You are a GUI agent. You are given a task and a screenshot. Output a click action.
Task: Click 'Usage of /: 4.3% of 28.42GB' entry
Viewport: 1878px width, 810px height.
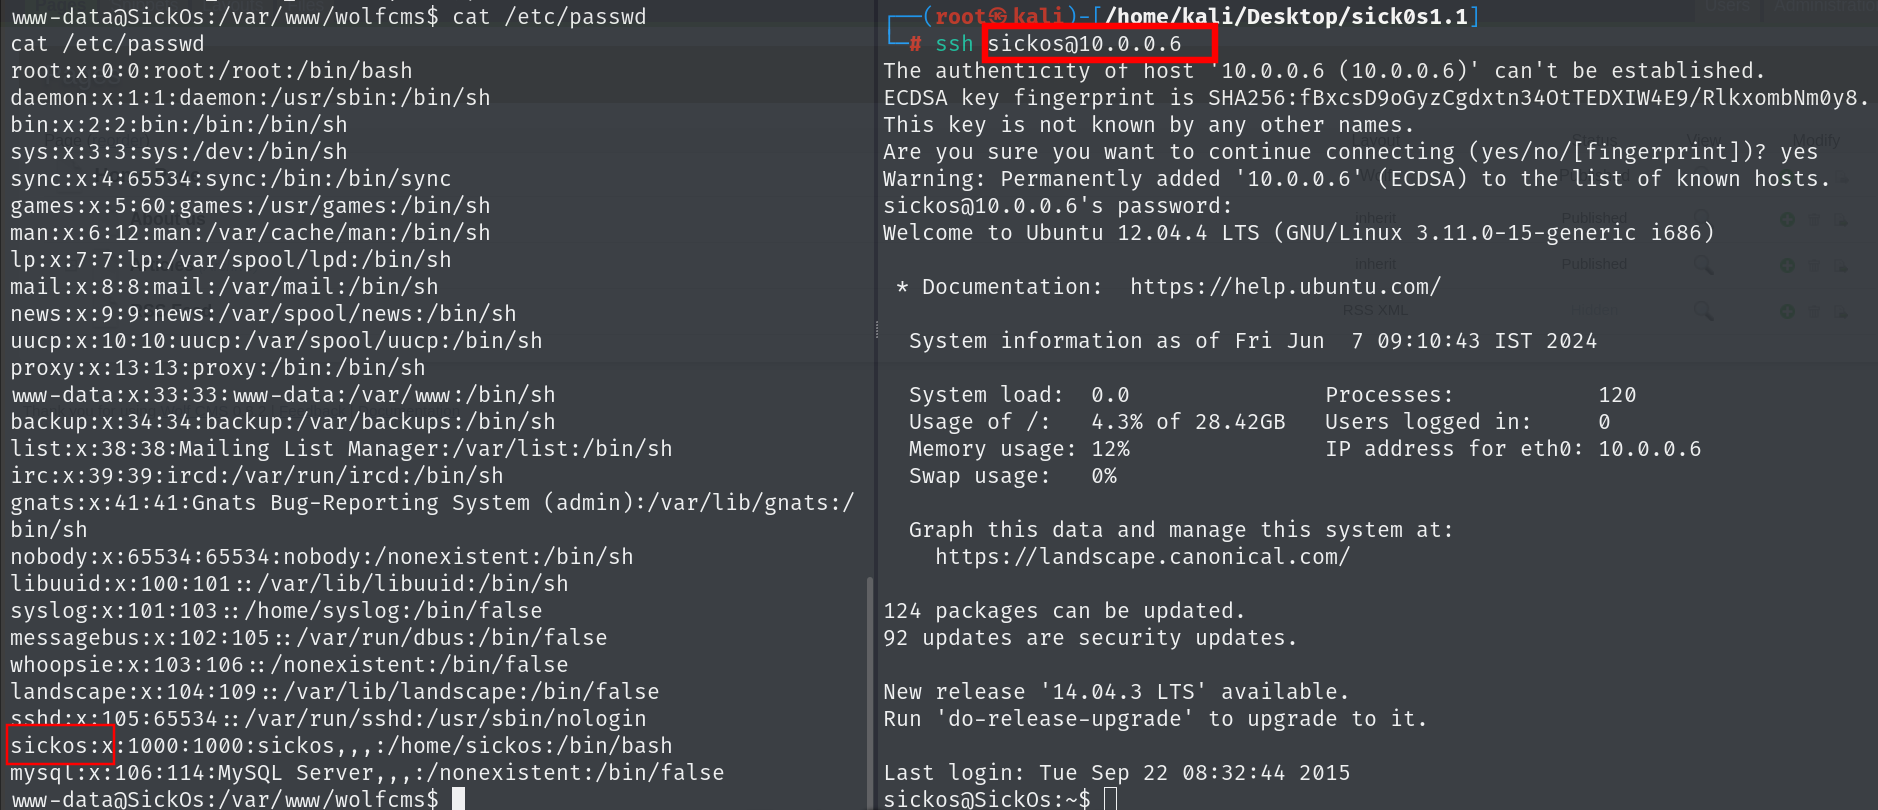pyautogui.click(x=1097, y=422)
